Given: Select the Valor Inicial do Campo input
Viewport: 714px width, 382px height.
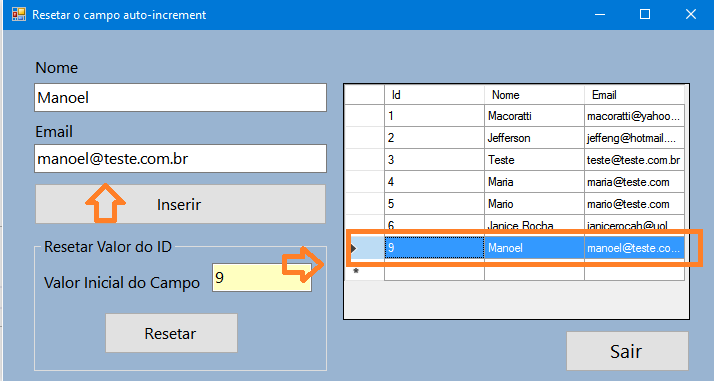Looking at the screenshot, I should 262,277.
